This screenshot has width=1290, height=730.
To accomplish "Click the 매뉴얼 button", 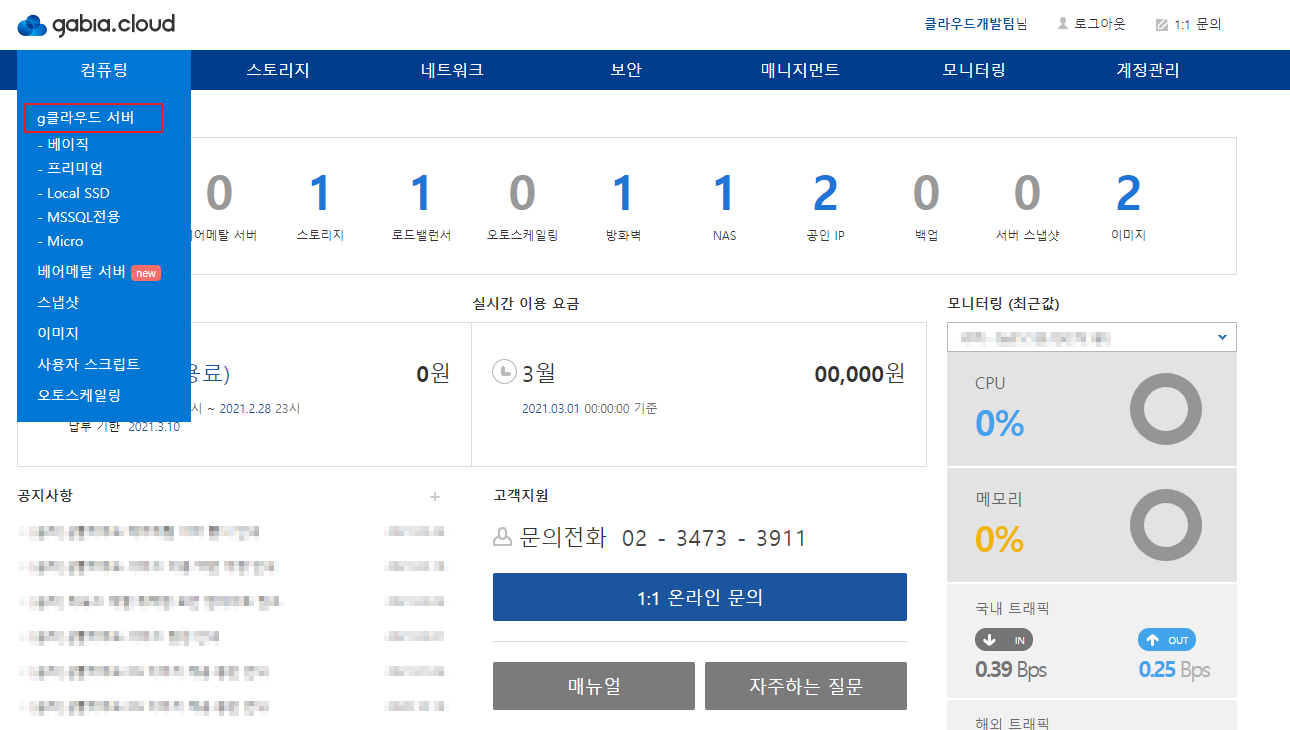I will pos(594,686).
